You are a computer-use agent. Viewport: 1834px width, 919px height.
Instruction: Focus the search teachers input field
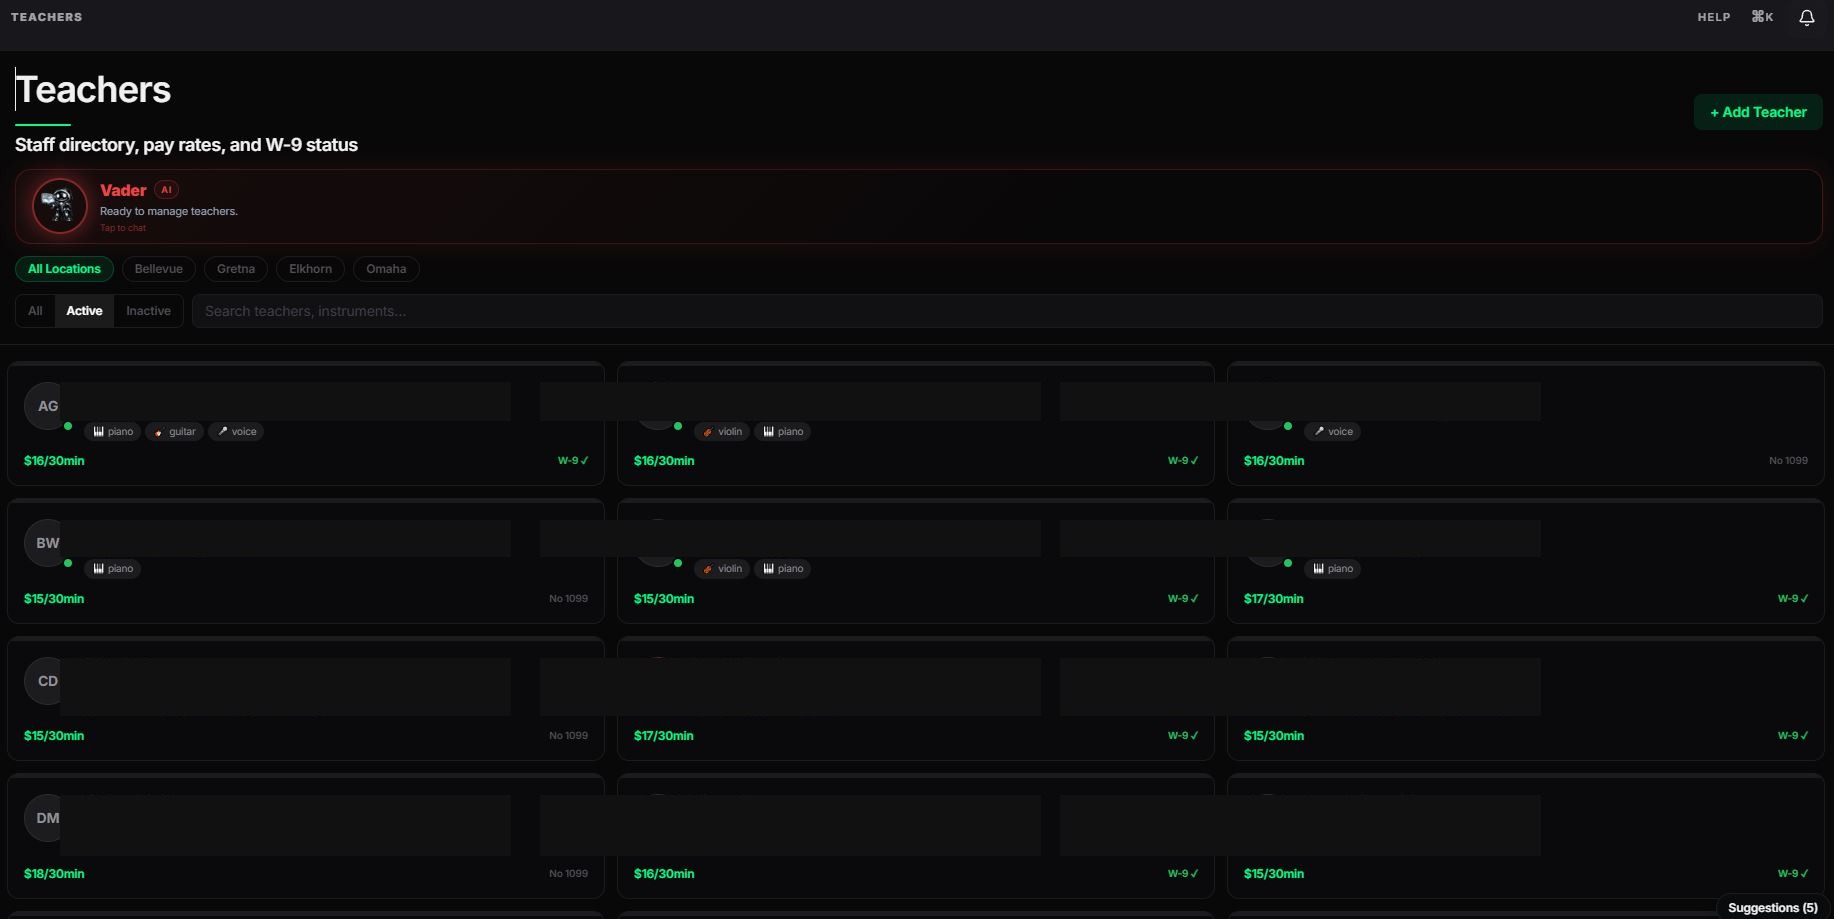1005,311
